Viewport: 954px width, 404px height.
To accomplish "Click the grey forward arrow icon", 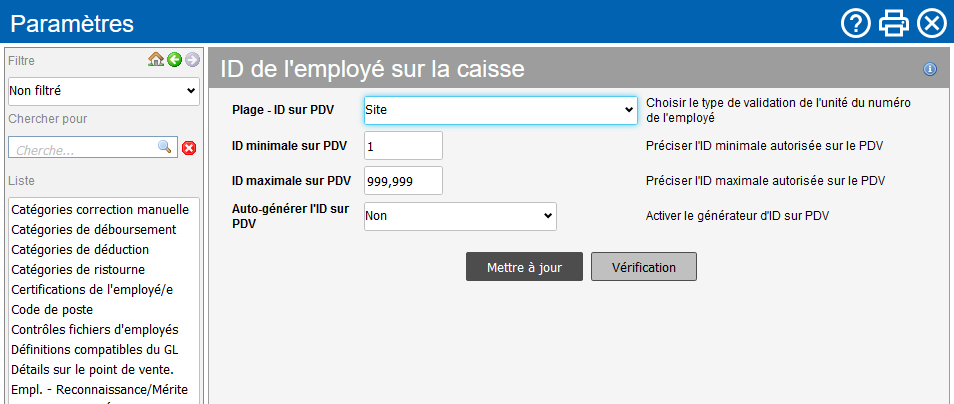I will pyautogui.click(x=192, y=60).
